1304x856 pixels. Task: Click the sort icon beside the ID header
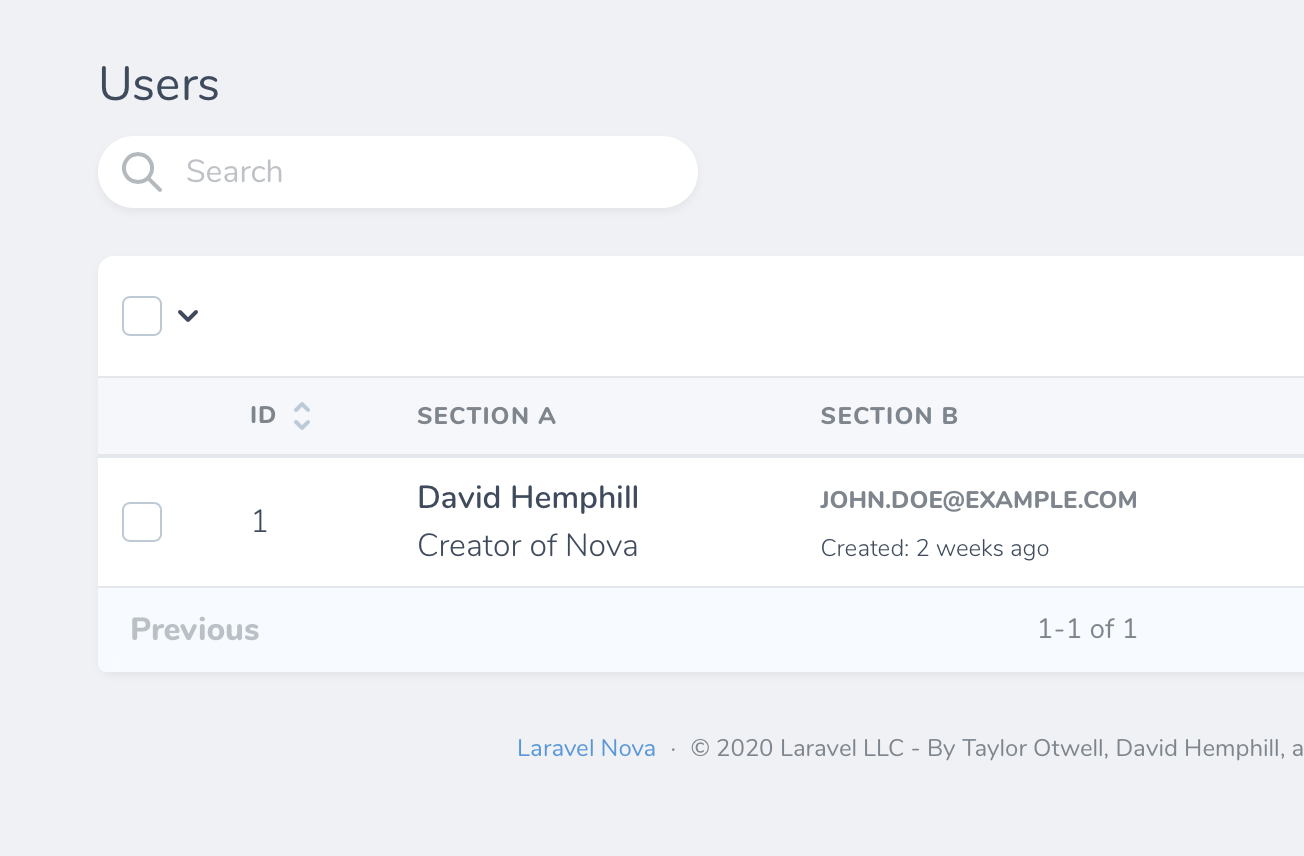(300, 415)
